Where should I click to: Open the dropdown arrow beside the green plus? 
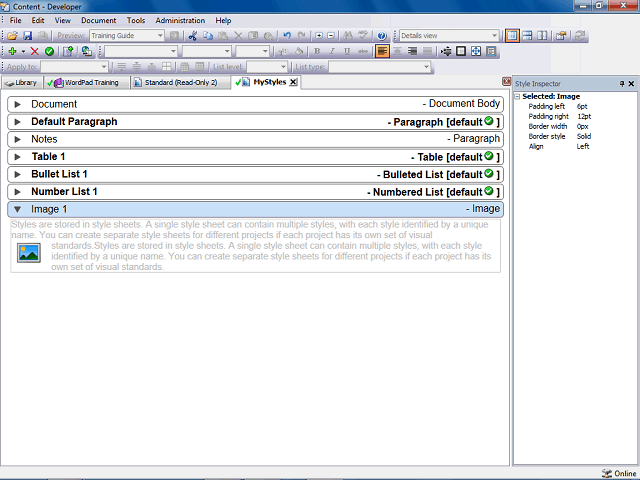(x=23, y=51)
